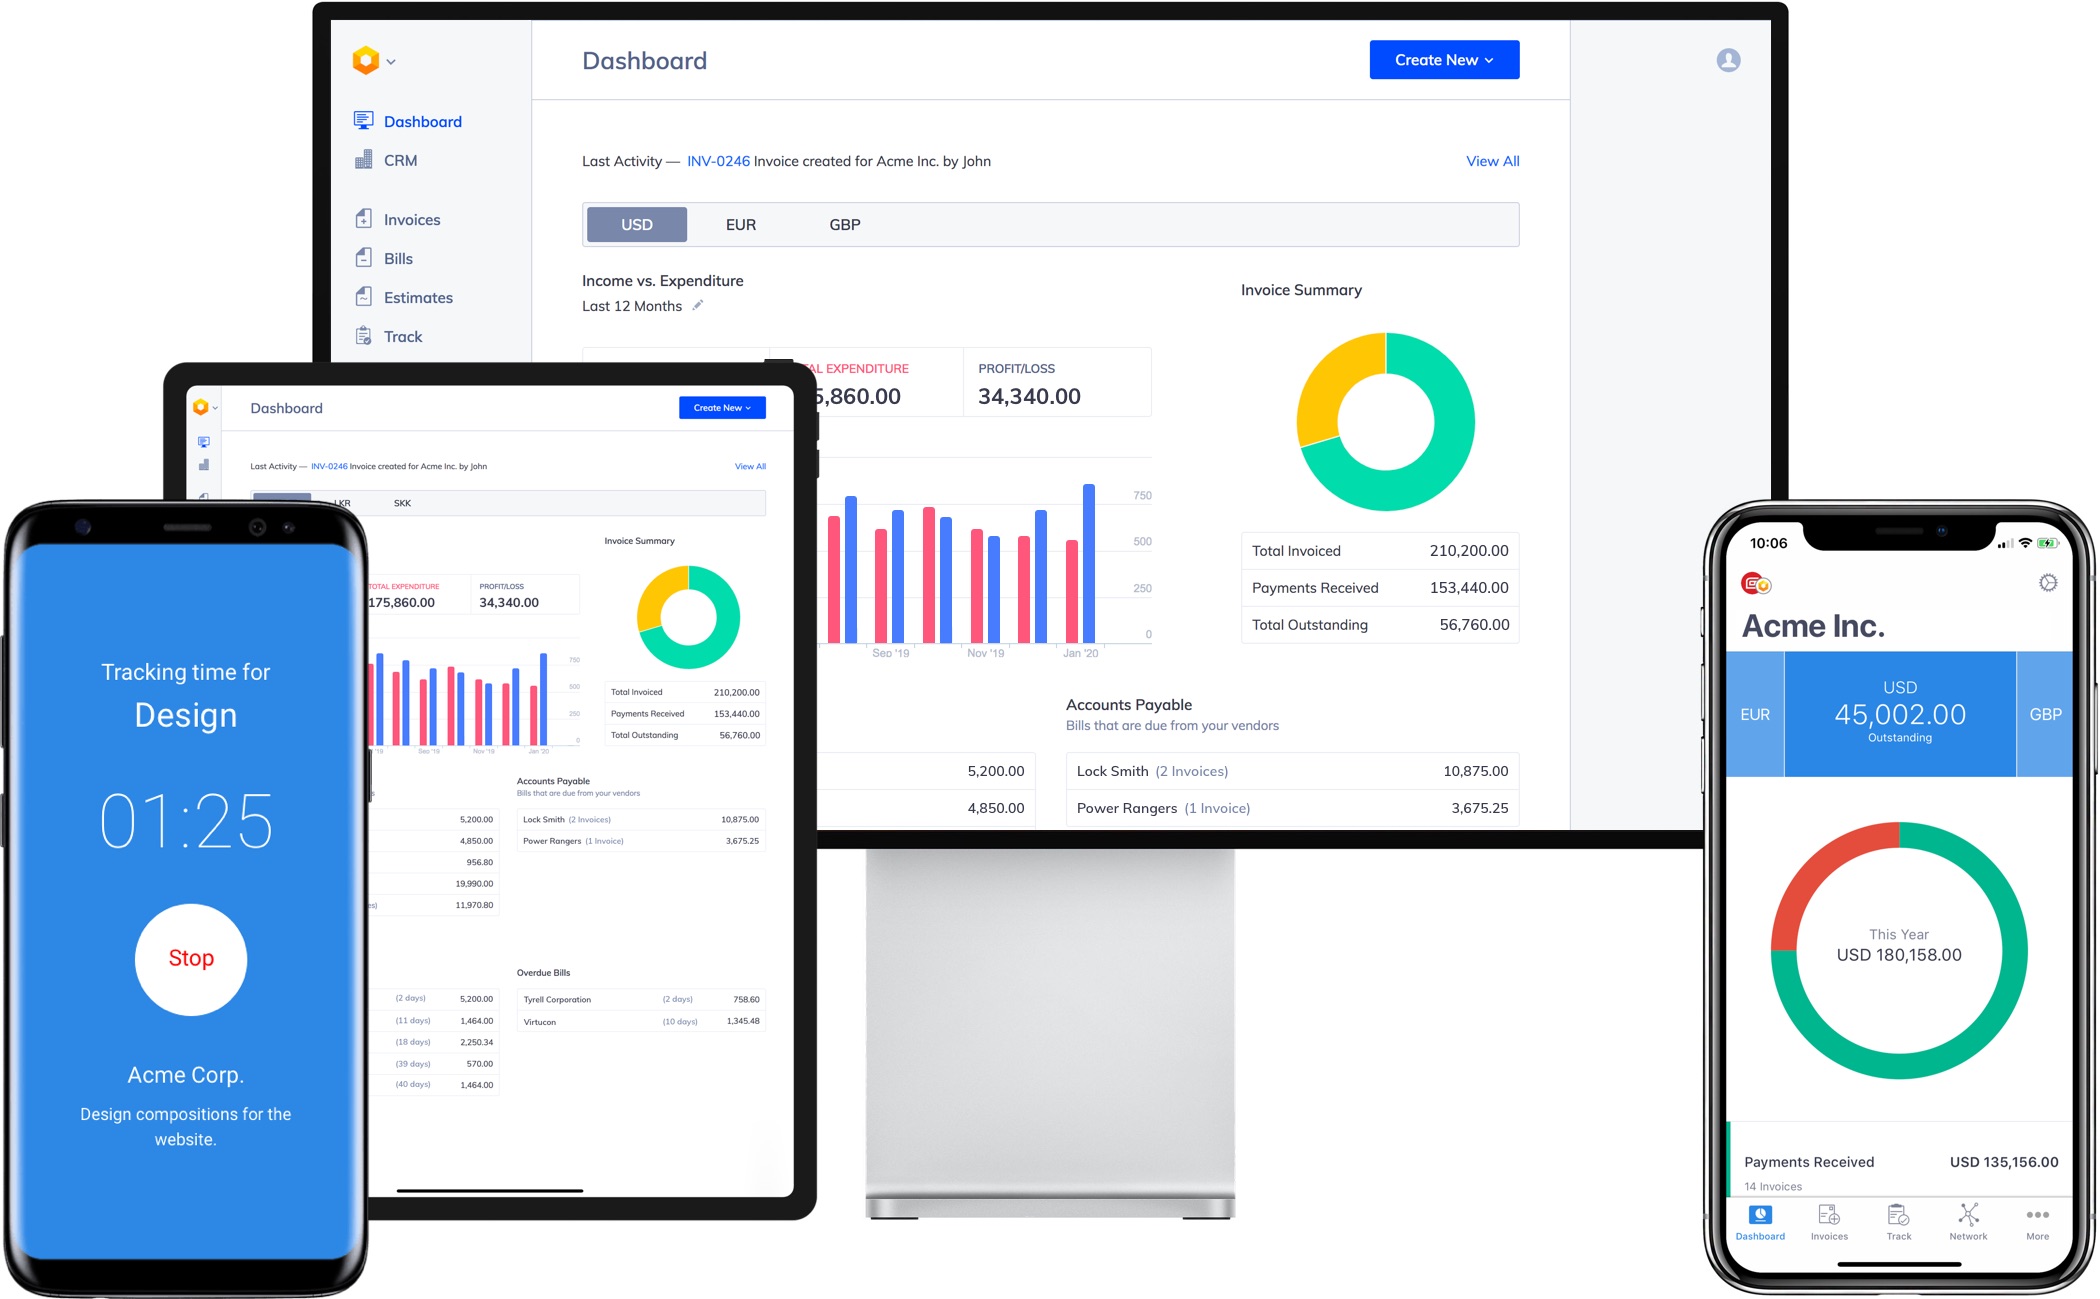Click Tyrell Corporation overdue bill on tablet
The image size is (2100, 1299).
[641, 999]
